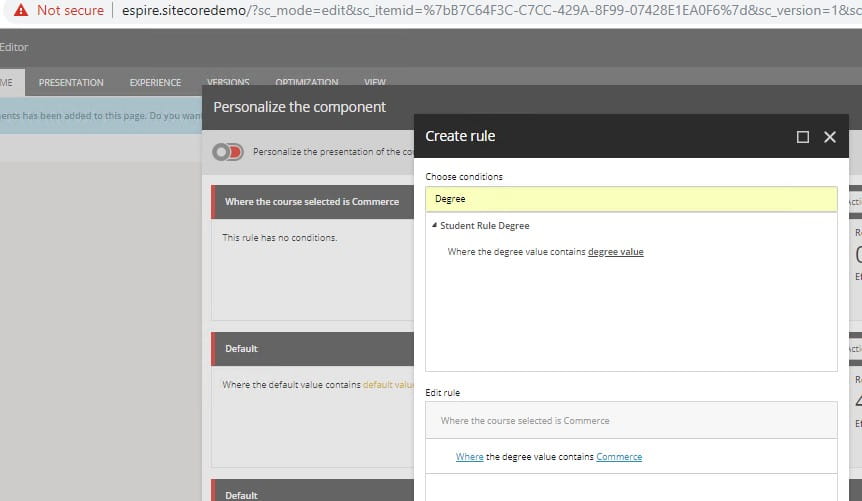Click the degree value link in conditions

click(616, 252)
